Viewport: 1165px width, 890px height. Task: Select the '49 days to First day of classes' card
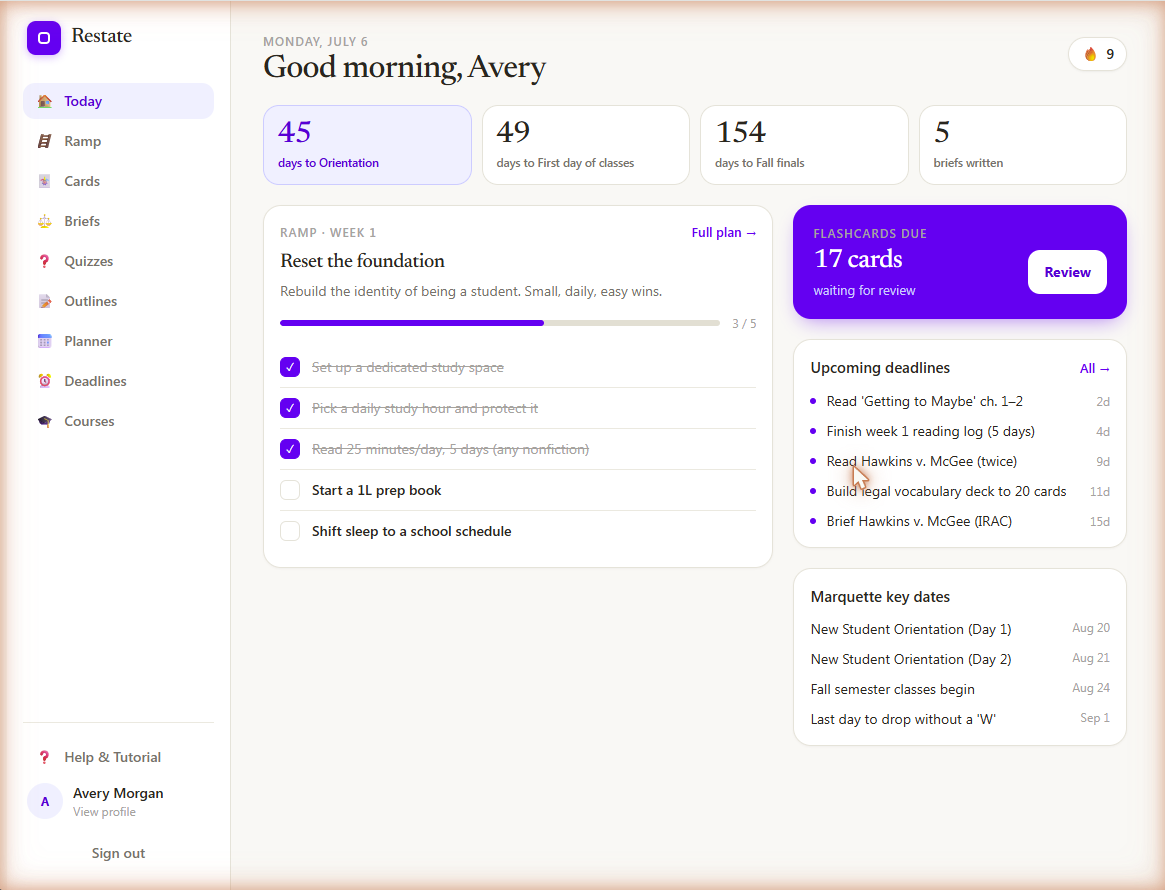585,145
